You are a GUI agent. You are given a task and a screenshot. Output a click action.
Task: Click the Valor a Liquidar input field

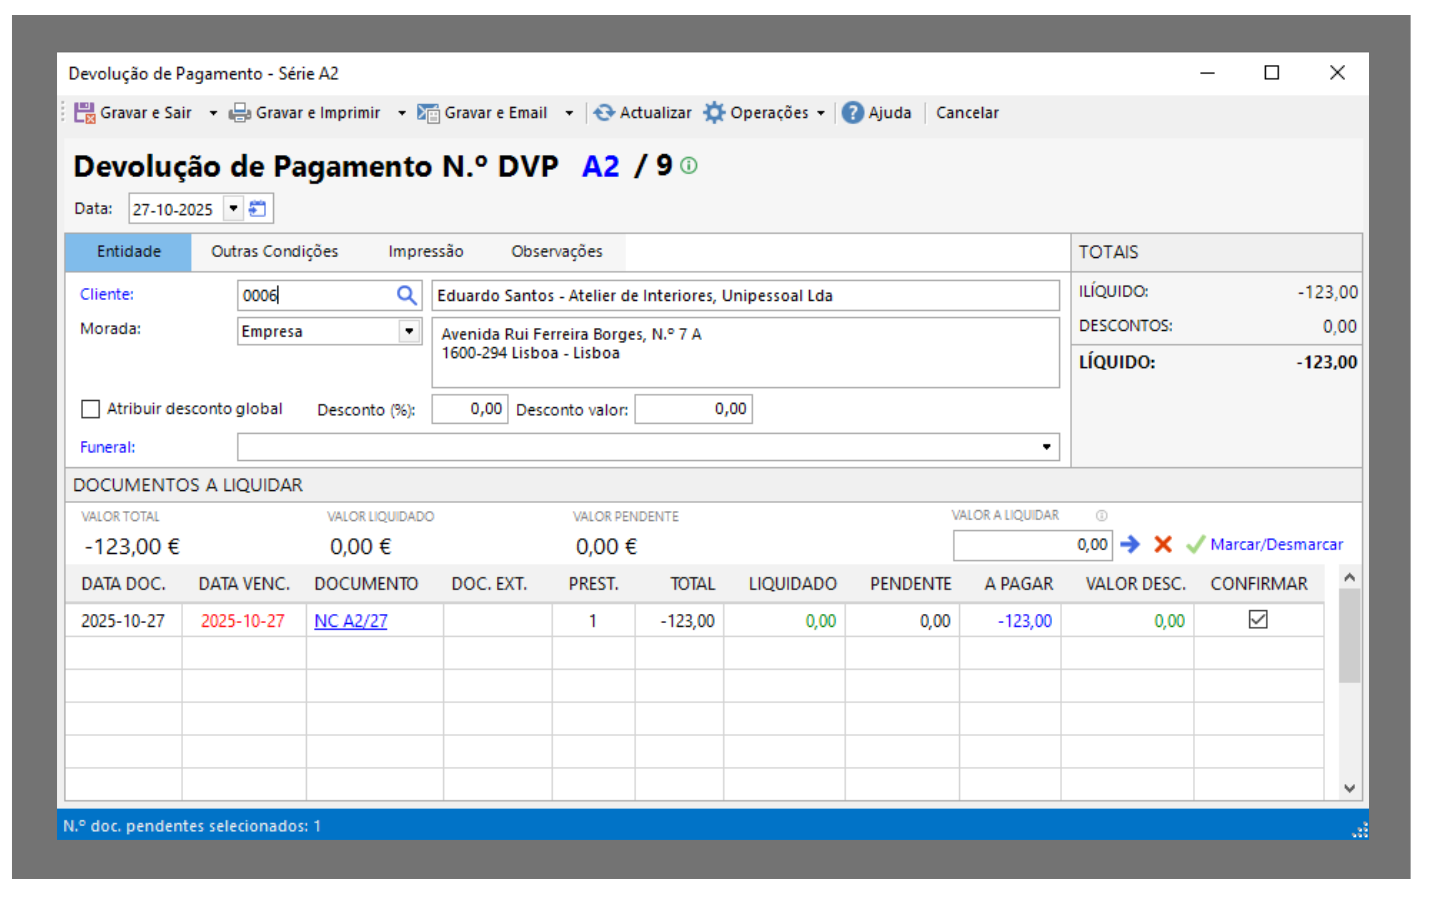[1032, 545]
